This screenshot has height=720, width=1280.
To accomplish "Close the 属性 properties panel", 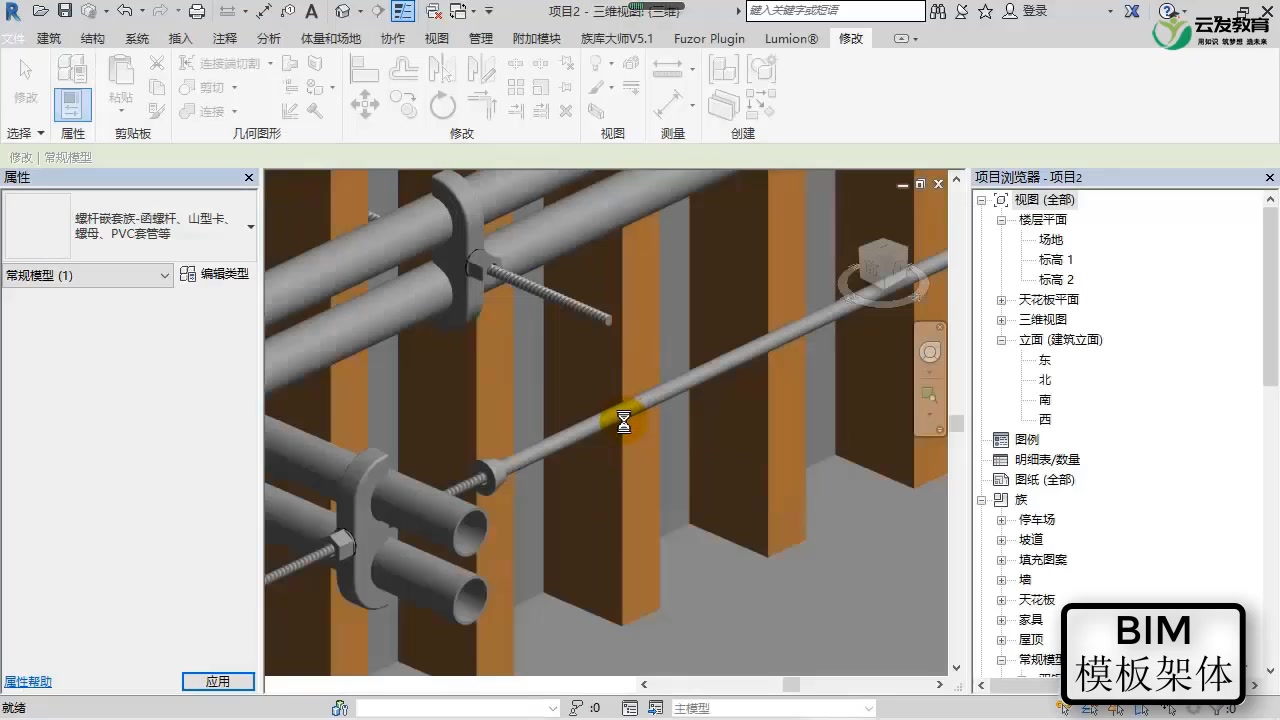I will coord(249,178).
